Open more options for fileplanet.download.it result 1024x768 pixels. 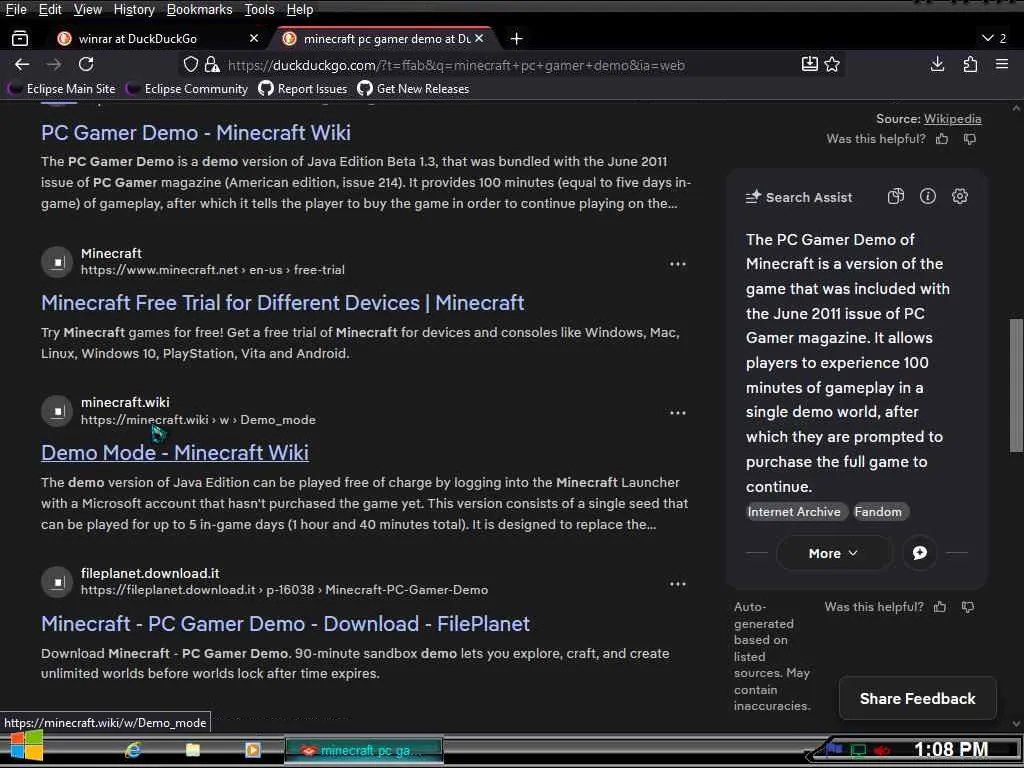[678, 584]
